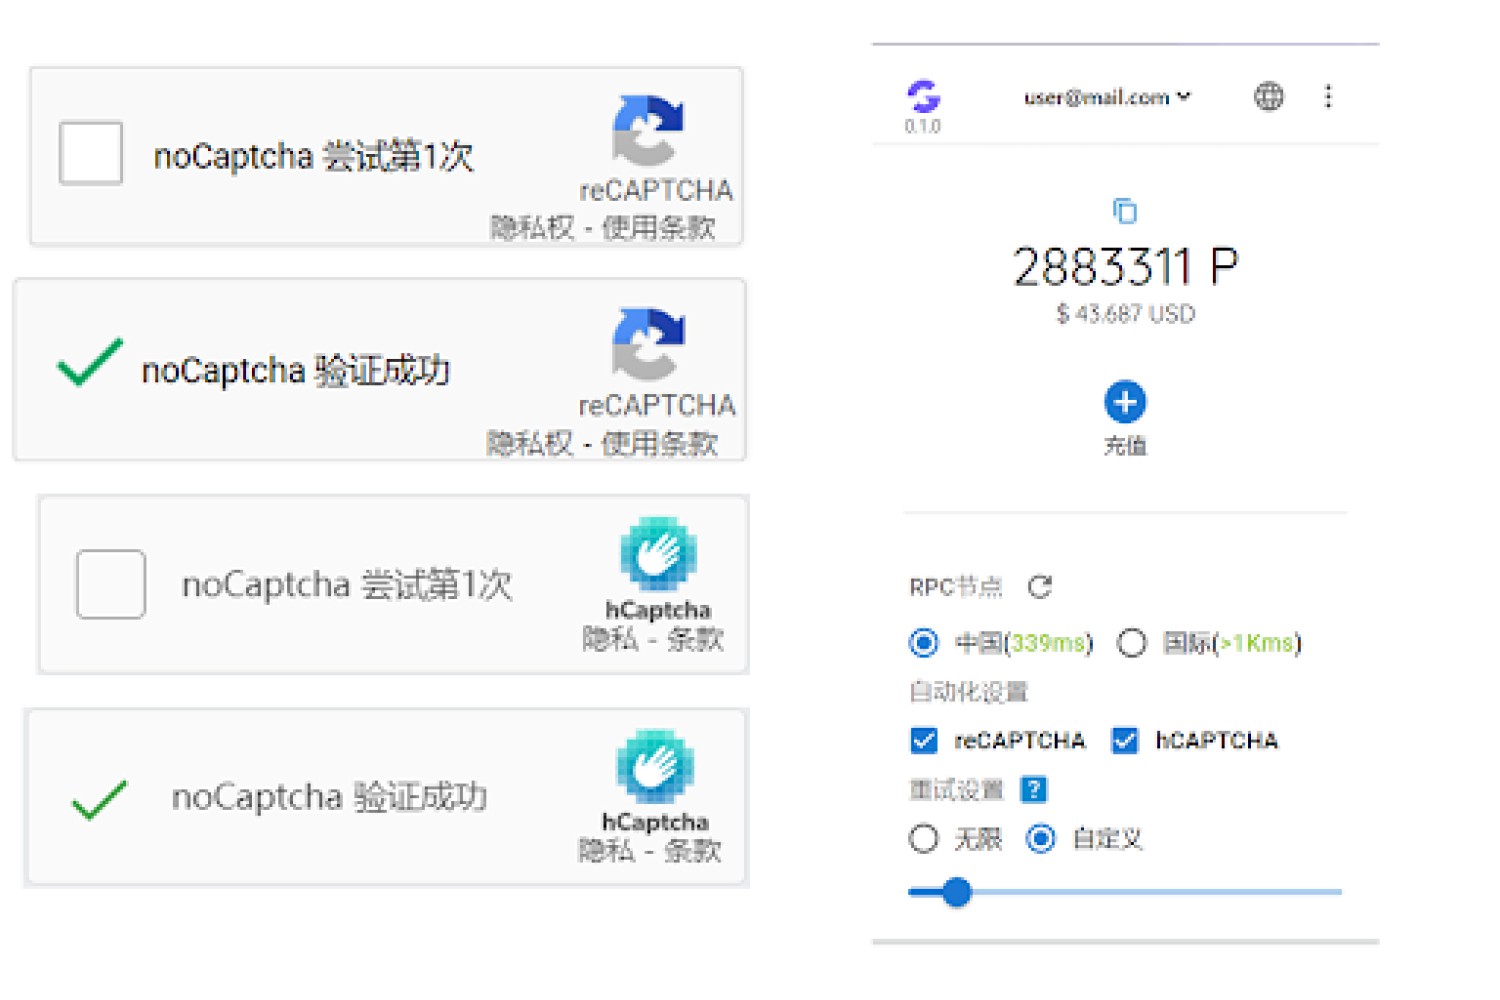Click the noCaptcha 验证成功 text in reCAPTCHA box
The image size is (1500, 1000).
click(x=296, y=371)
